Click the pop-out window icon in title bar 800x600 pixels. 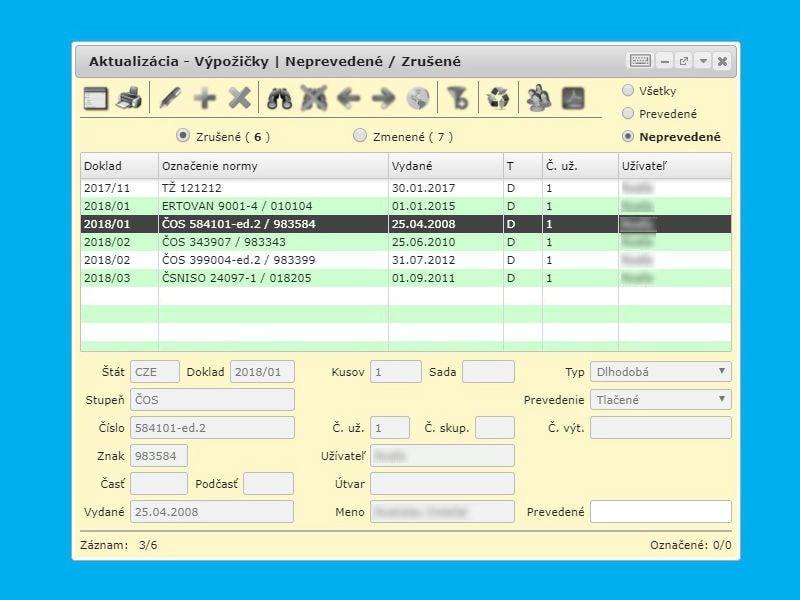684,61
